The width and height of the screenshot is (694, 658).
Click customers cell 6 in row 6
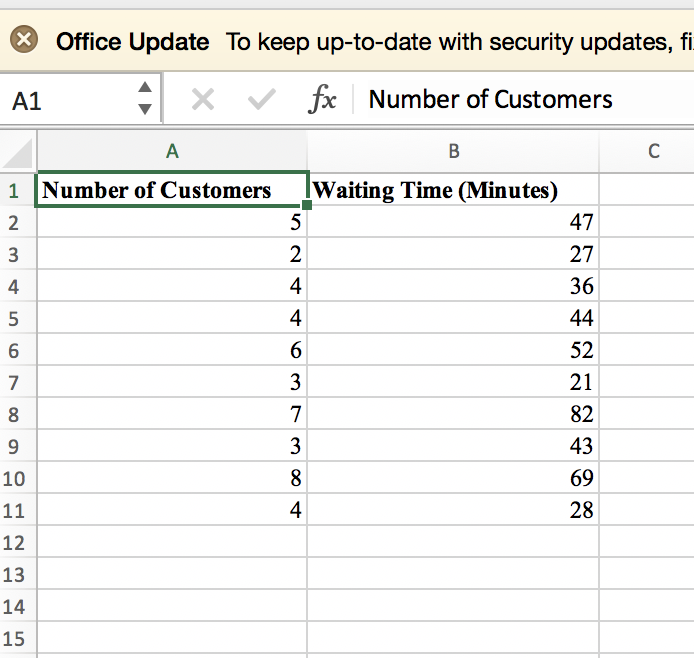click(x=172, y=350)
